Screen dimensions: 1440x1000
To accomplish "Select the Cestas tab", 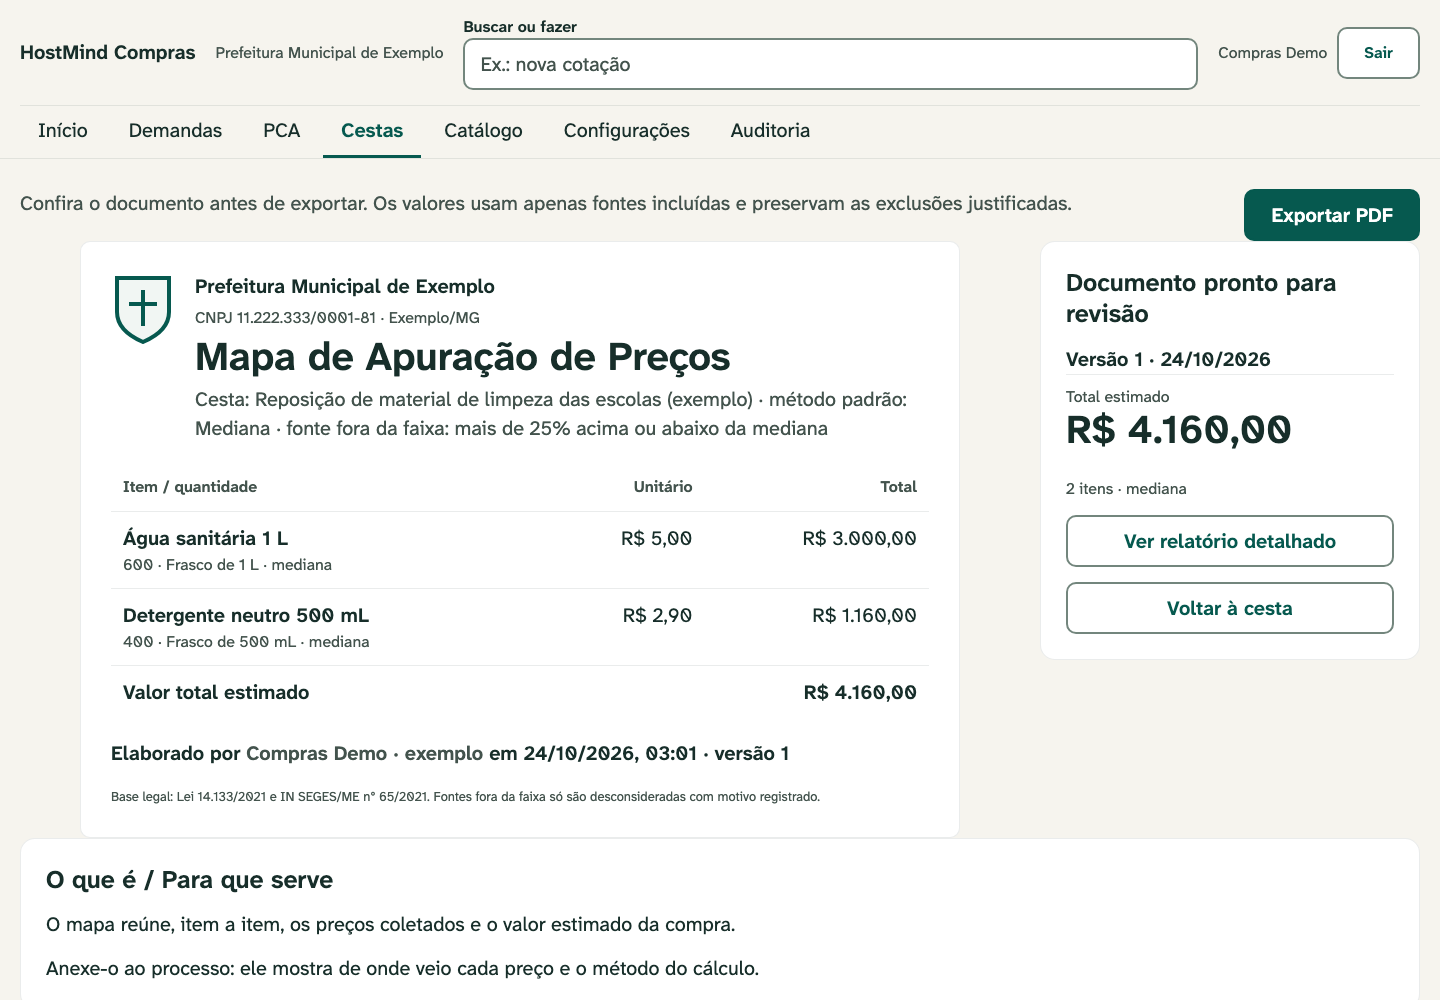I will [372, 131].
